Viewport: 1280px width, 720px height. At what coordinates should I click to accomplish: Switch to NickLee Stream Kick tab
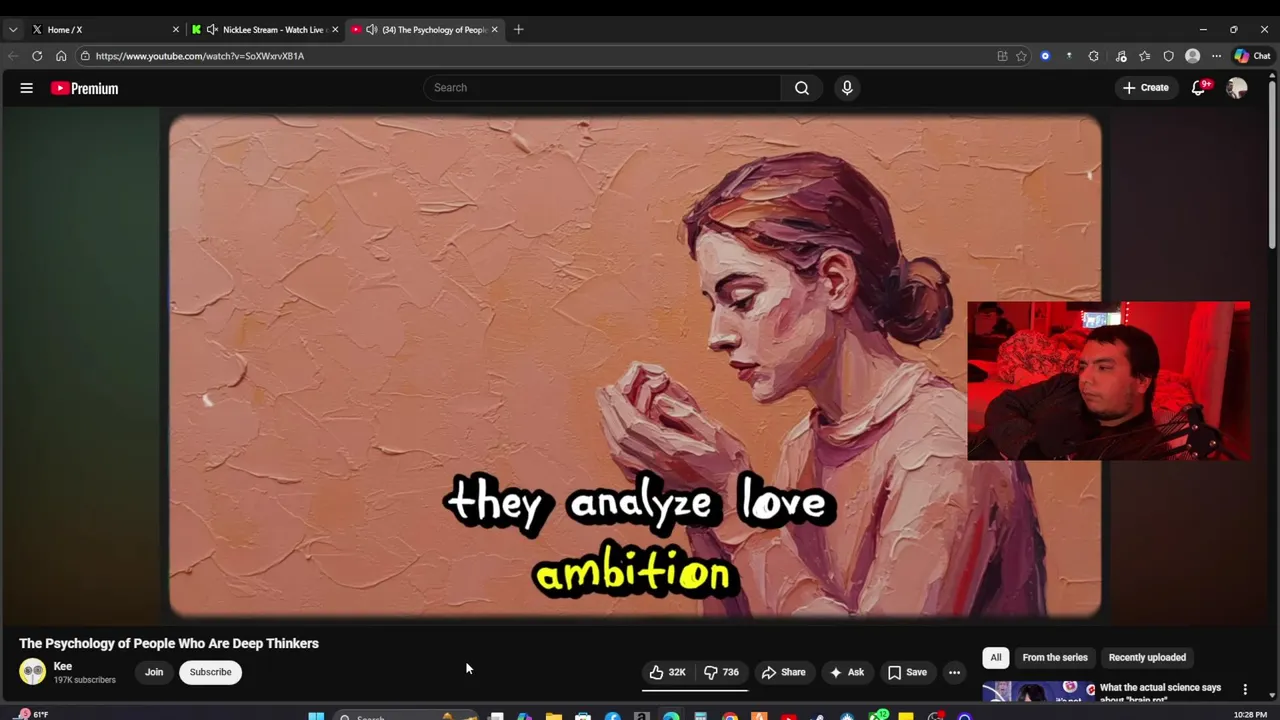264,29
